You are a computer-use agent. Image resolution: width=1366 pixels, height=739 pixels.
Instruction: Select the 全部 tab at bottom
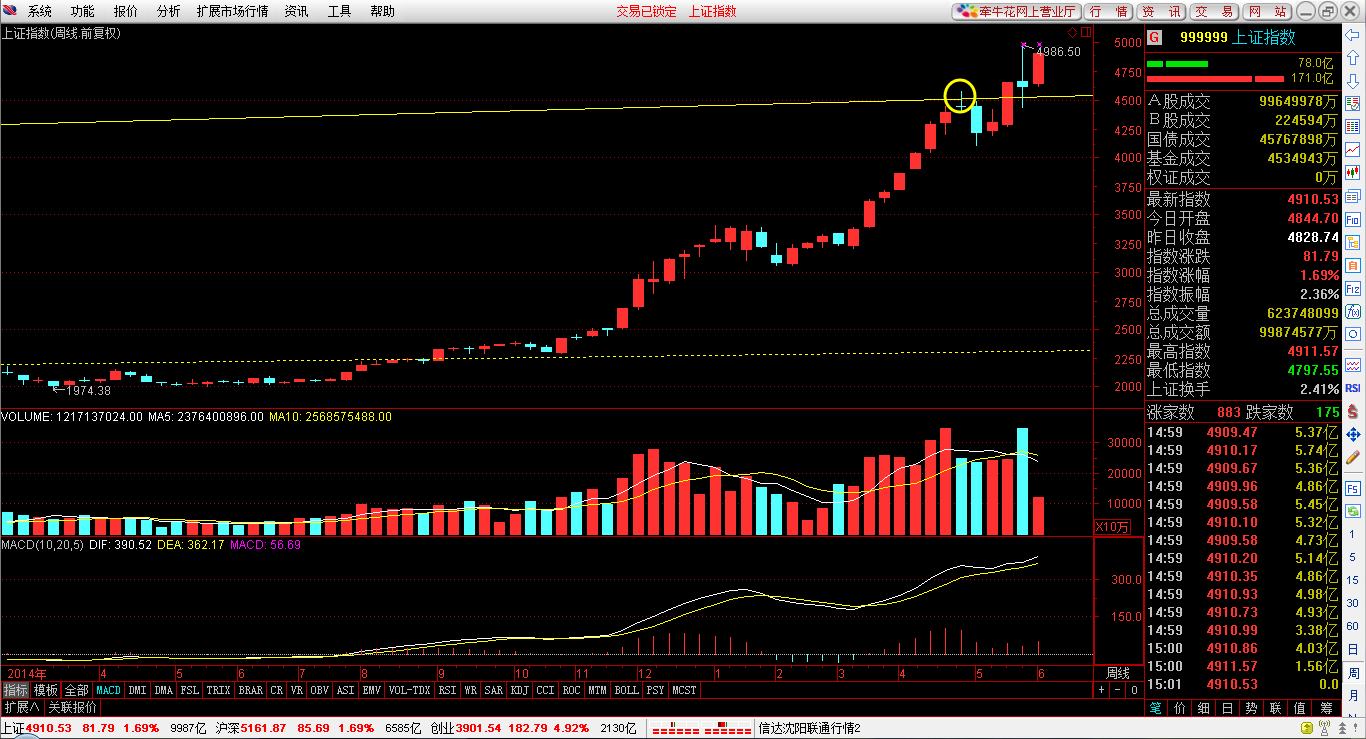pyautogui.click(x=77, y=690)
